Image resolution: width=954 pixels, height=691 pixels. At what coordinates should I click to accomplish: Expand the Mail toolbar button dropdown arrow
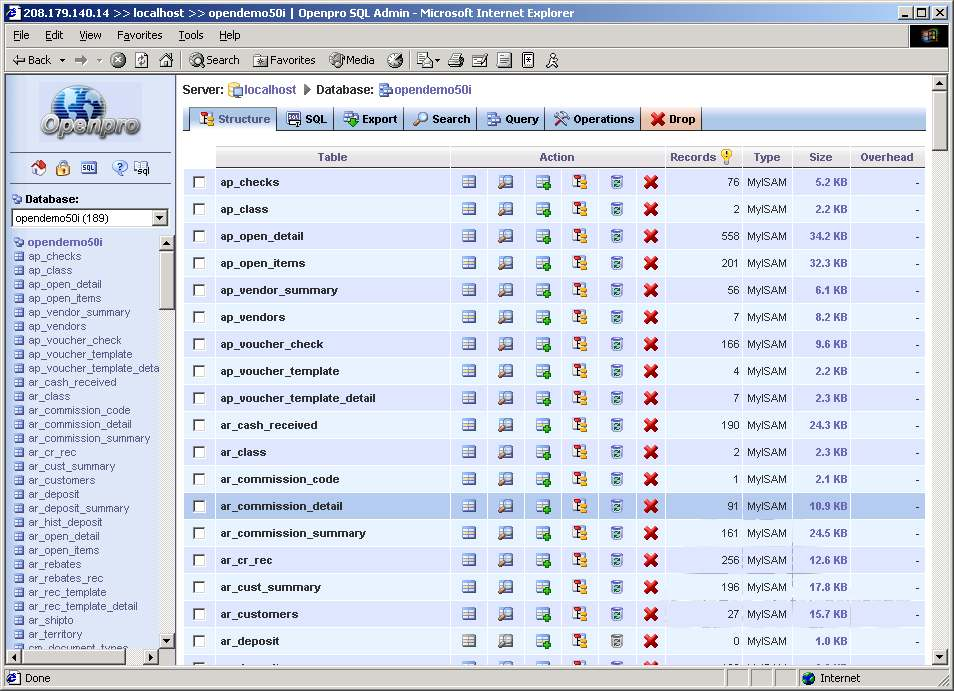[x=436, y=60]
